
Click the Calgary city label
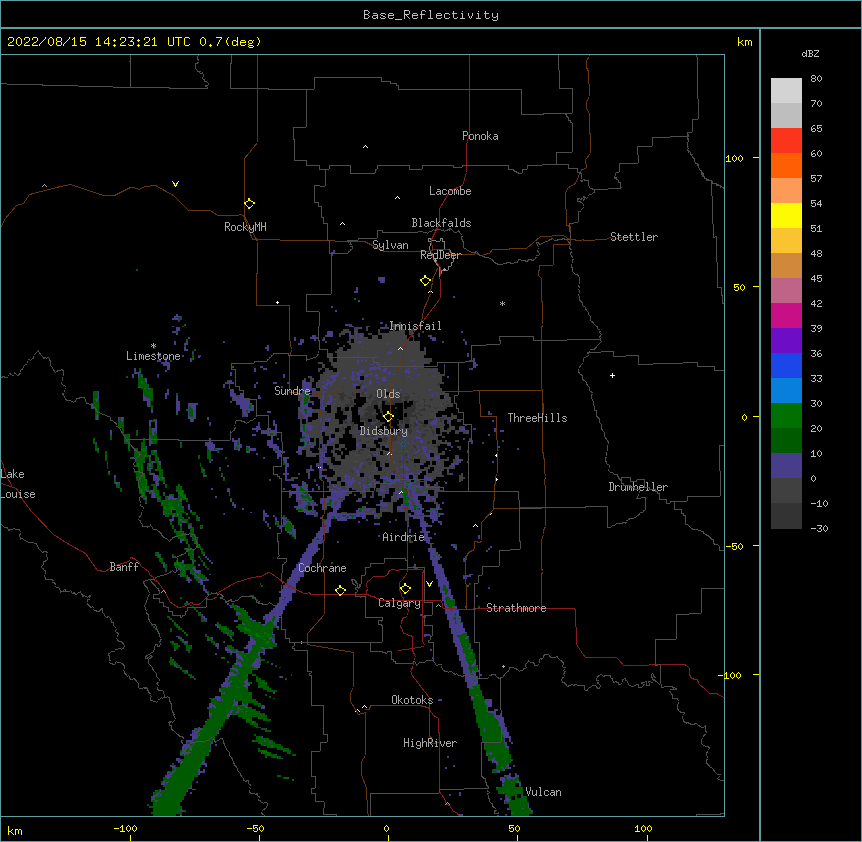click(x=399, y=603)
